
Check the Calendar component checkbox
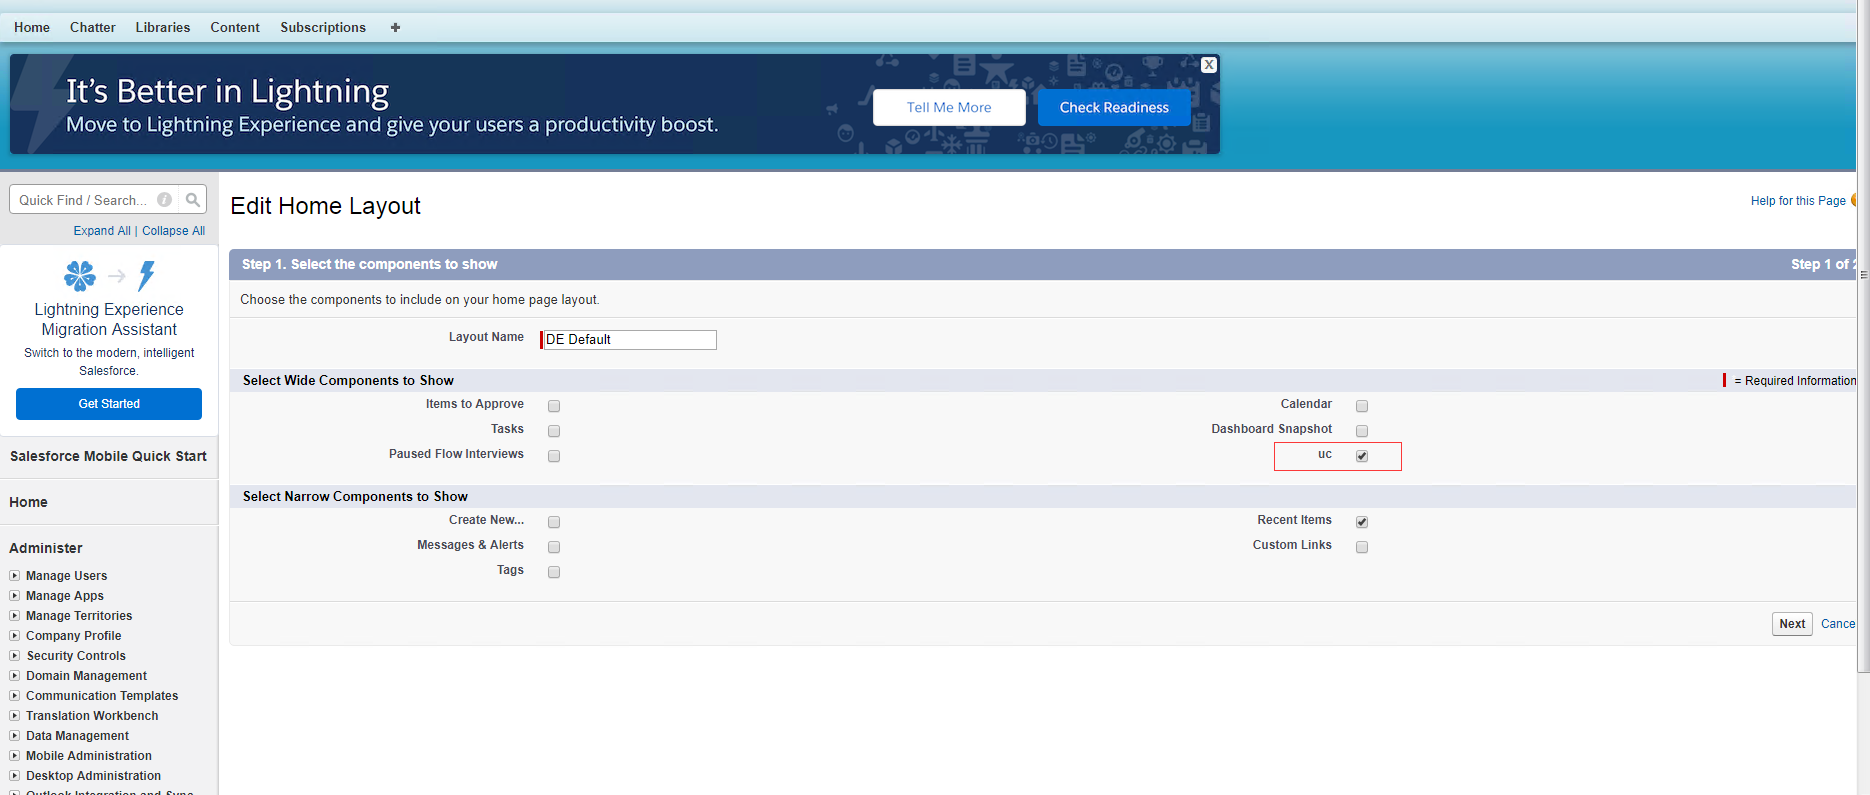tap(1362, 406)
